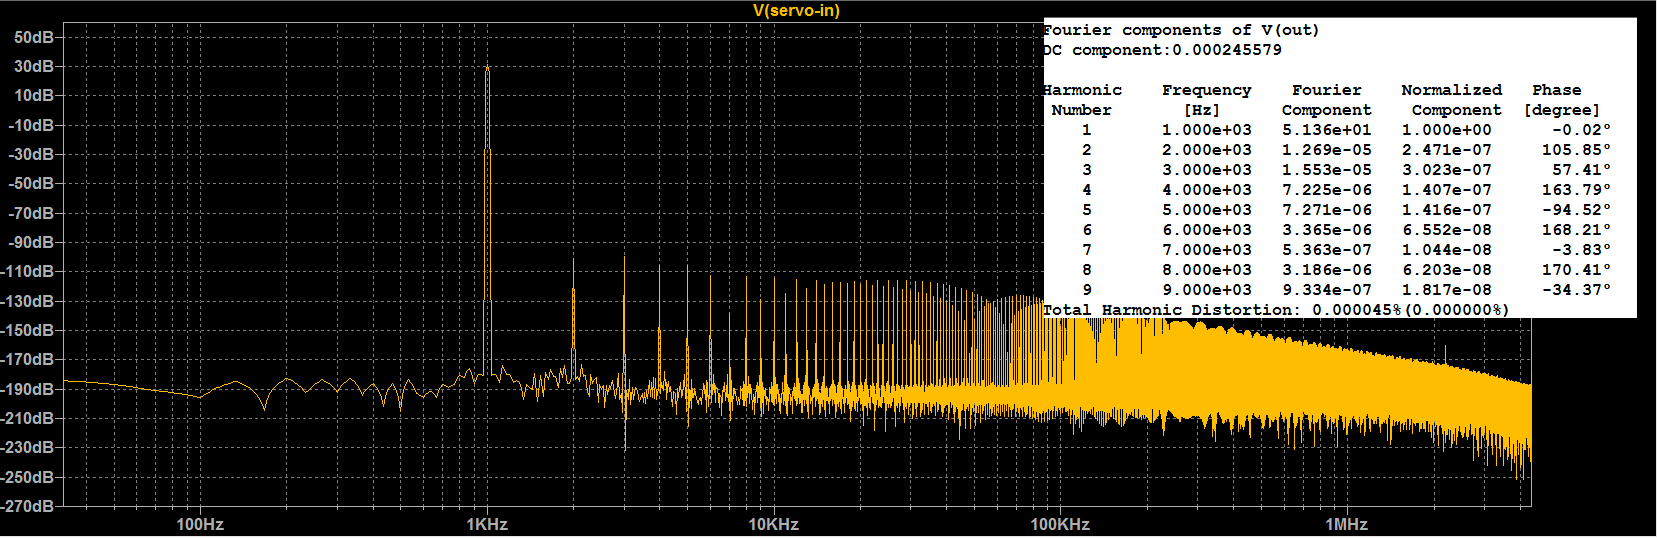This screenshot has width=1657, height=538.
Task: Click the Fourier component 1.553e-05
Action: (1327, 170)
